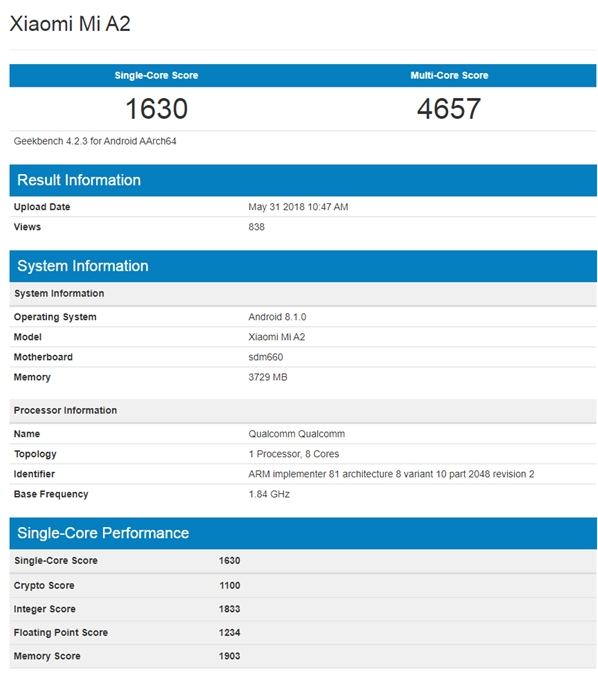Select the Upload Date label

click(x=42, y=207)
